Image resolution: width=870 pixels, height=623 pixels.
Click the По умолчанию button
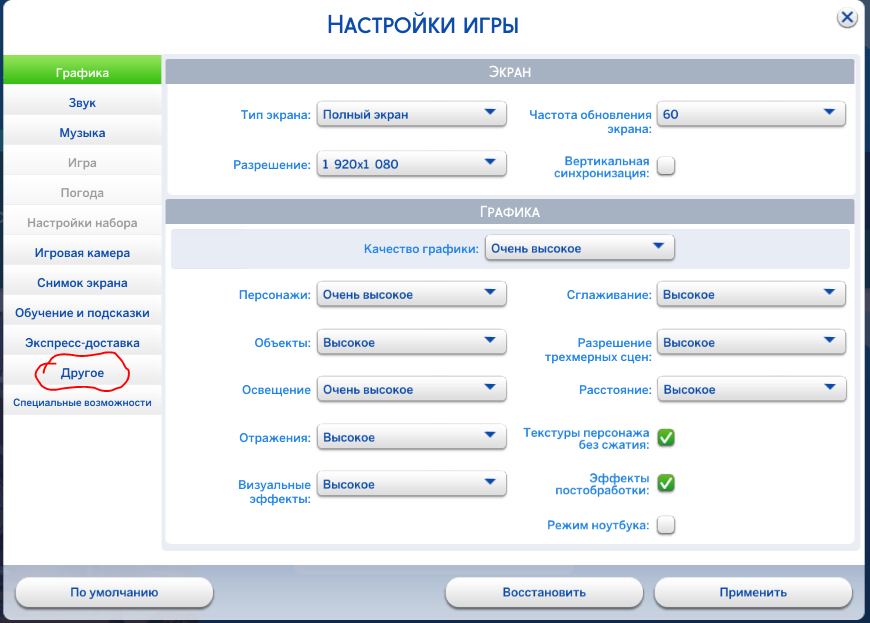[x=114, y=592]
